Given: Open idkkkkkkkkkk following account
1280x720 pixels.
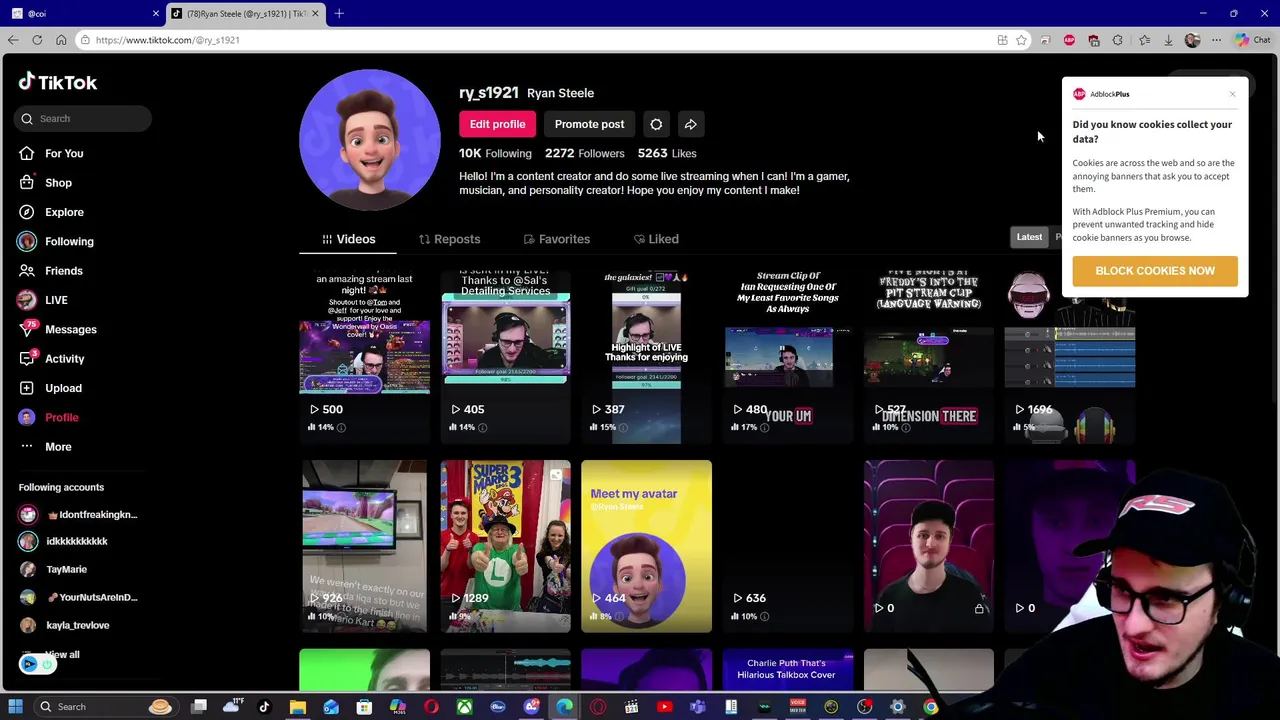Looking at the screenshot, I should [77, 541].
